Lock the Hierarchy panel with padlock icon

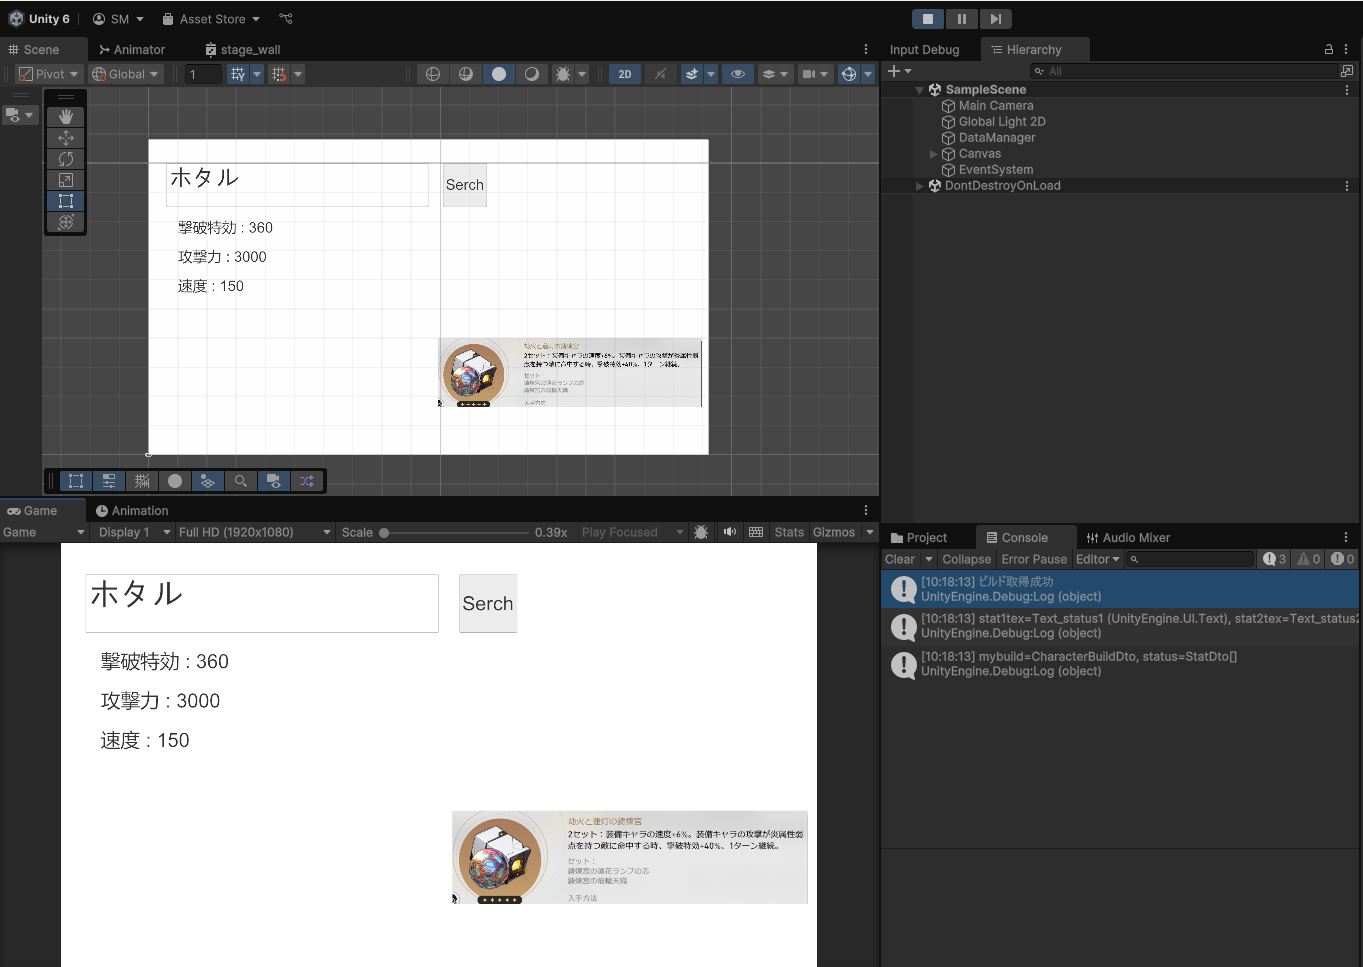1328,49
